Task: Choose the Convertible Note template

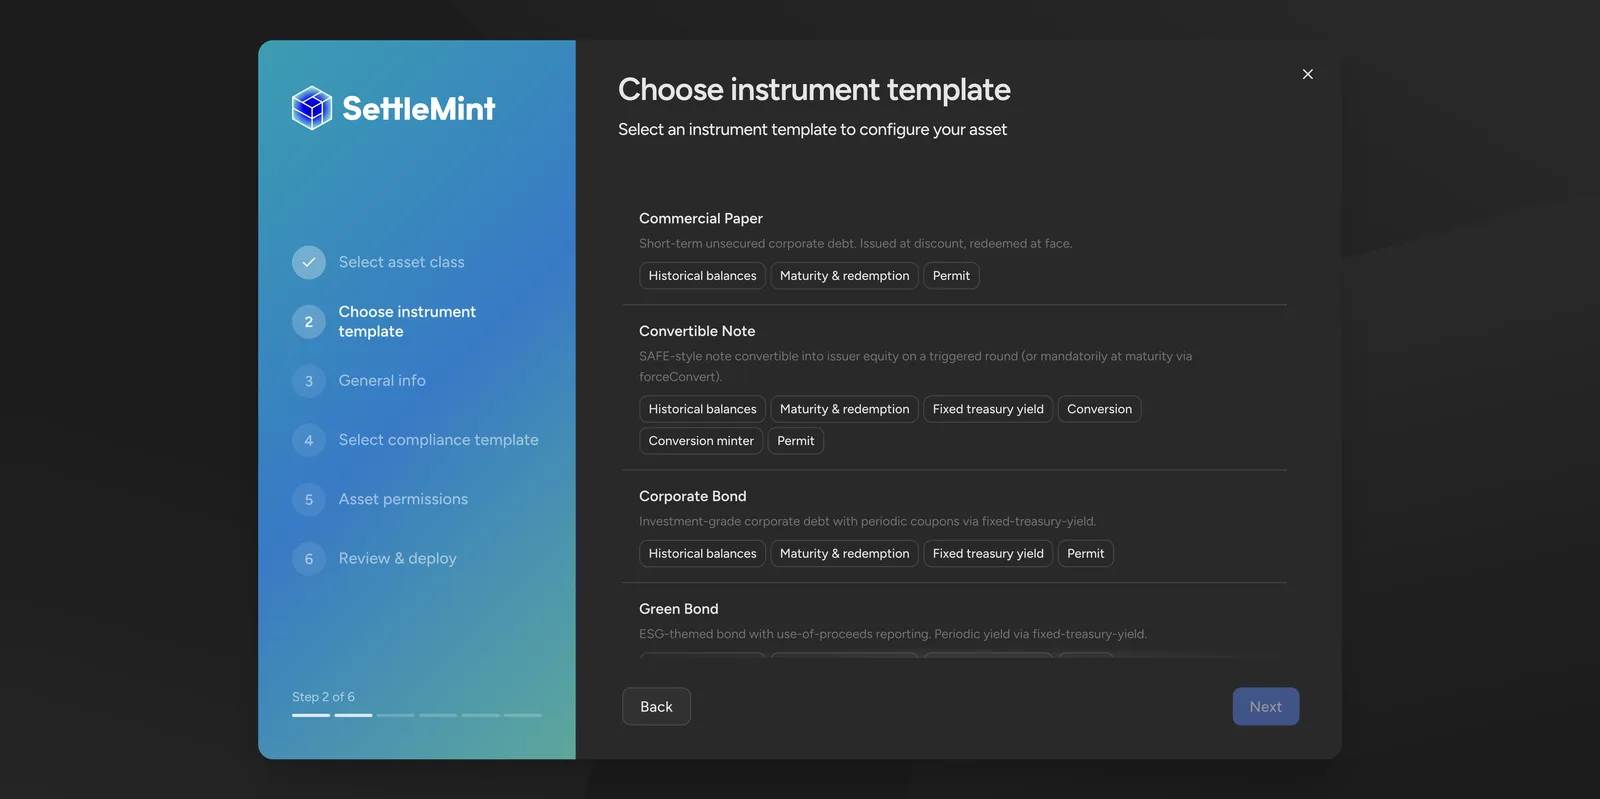Action: point(954,388)
